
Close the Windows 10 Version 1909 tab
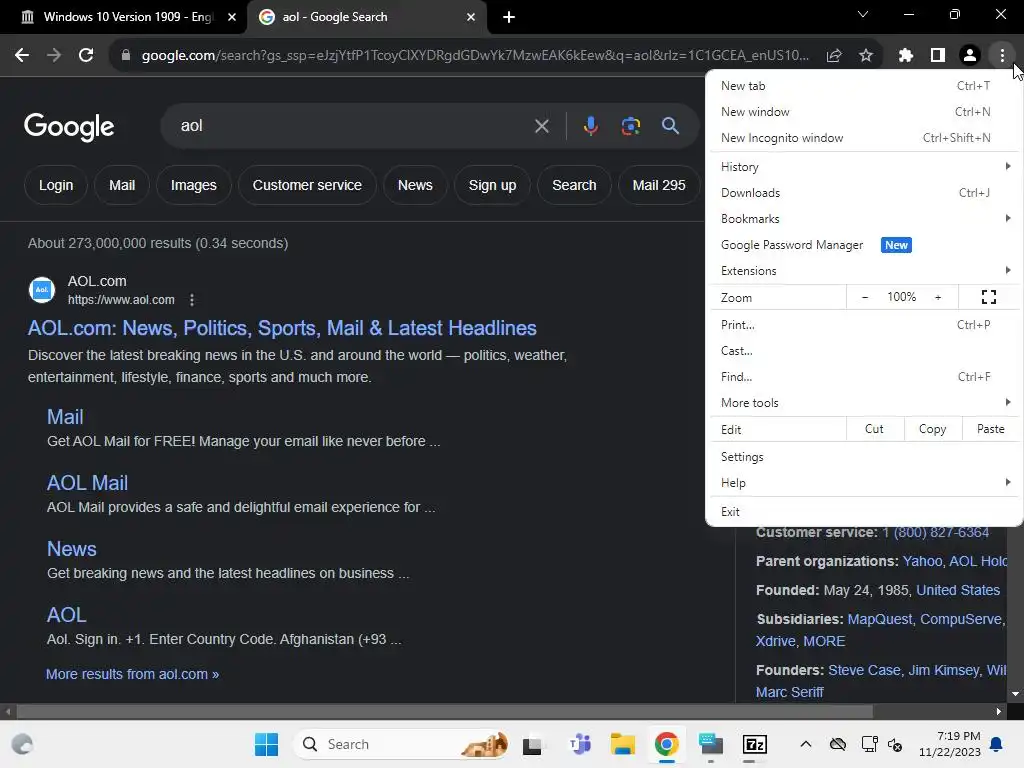[232, 17]
